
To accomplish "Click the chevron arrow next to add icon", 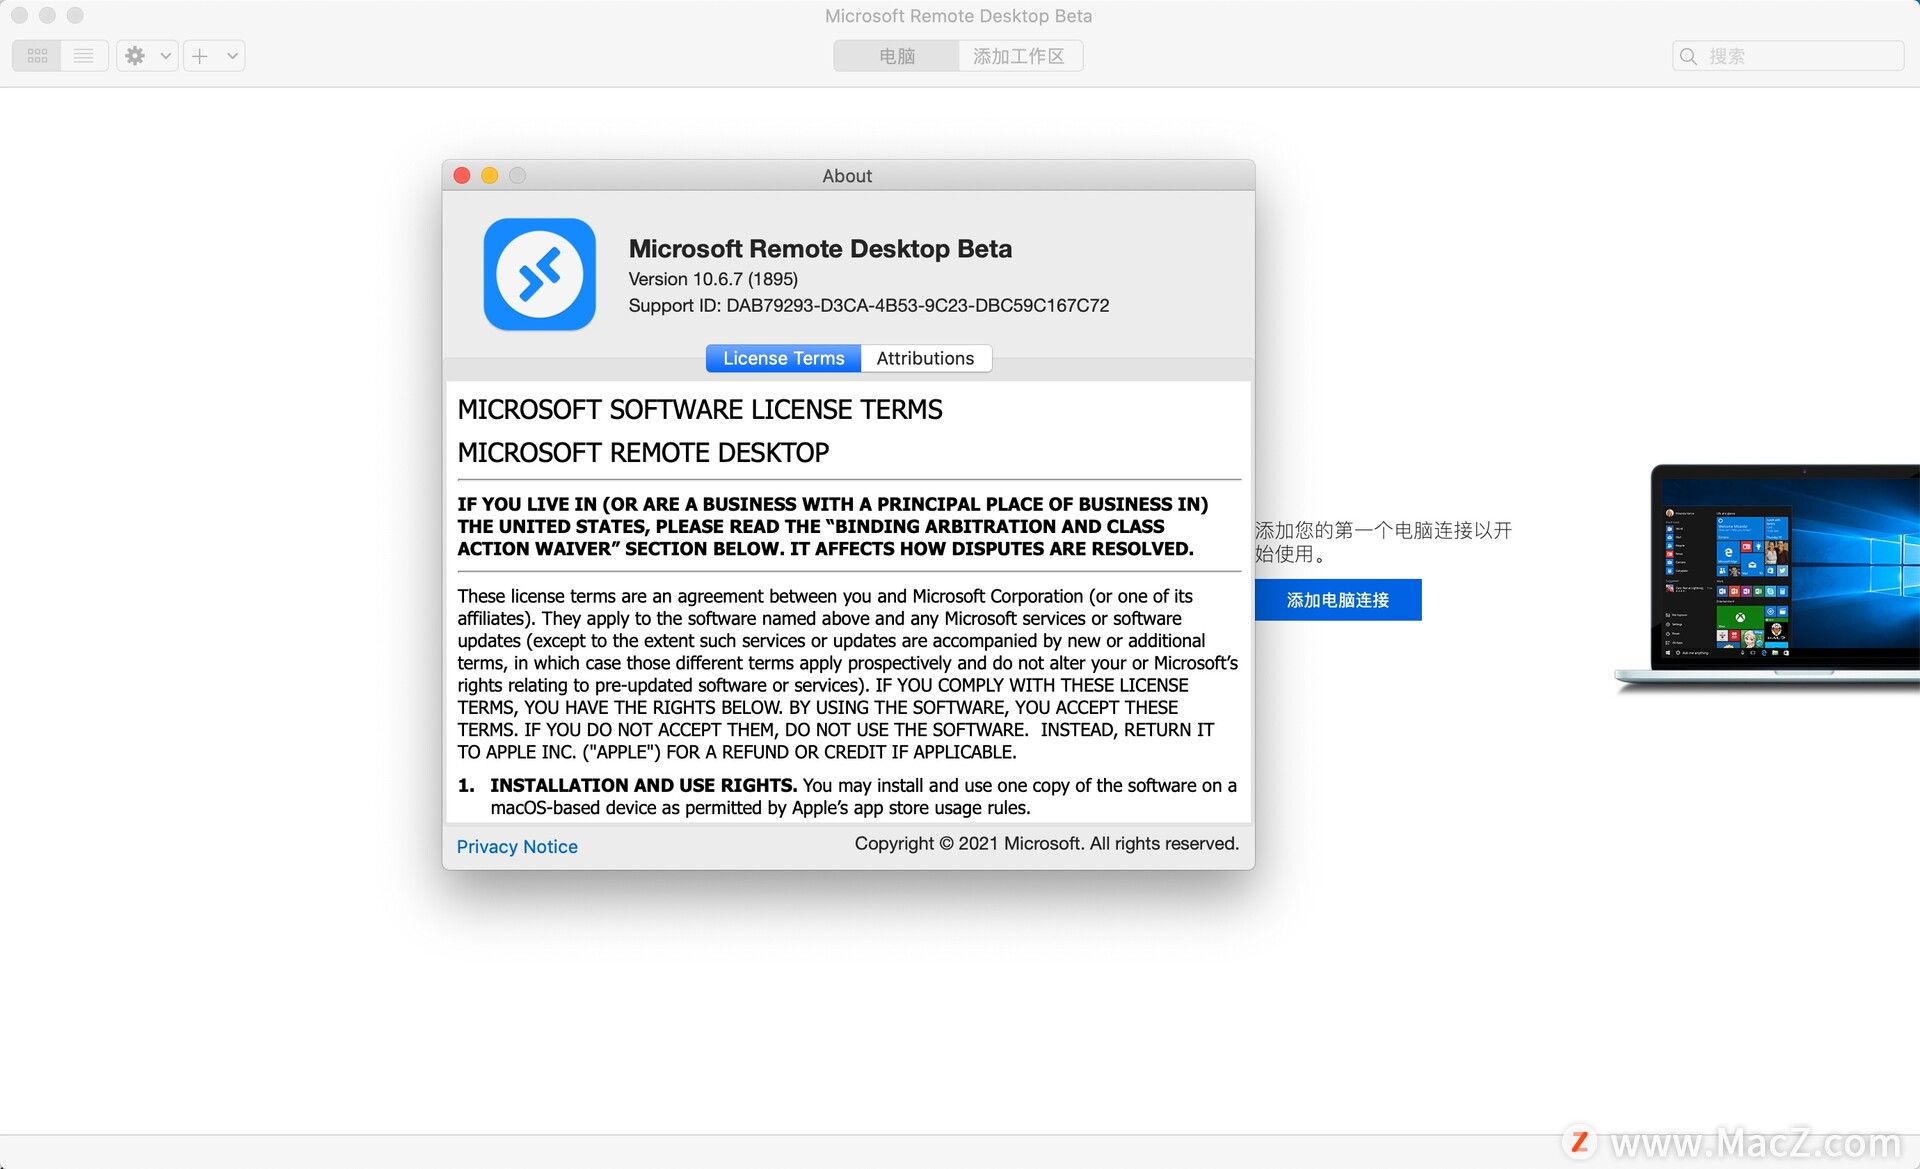I will click(224, 54).
